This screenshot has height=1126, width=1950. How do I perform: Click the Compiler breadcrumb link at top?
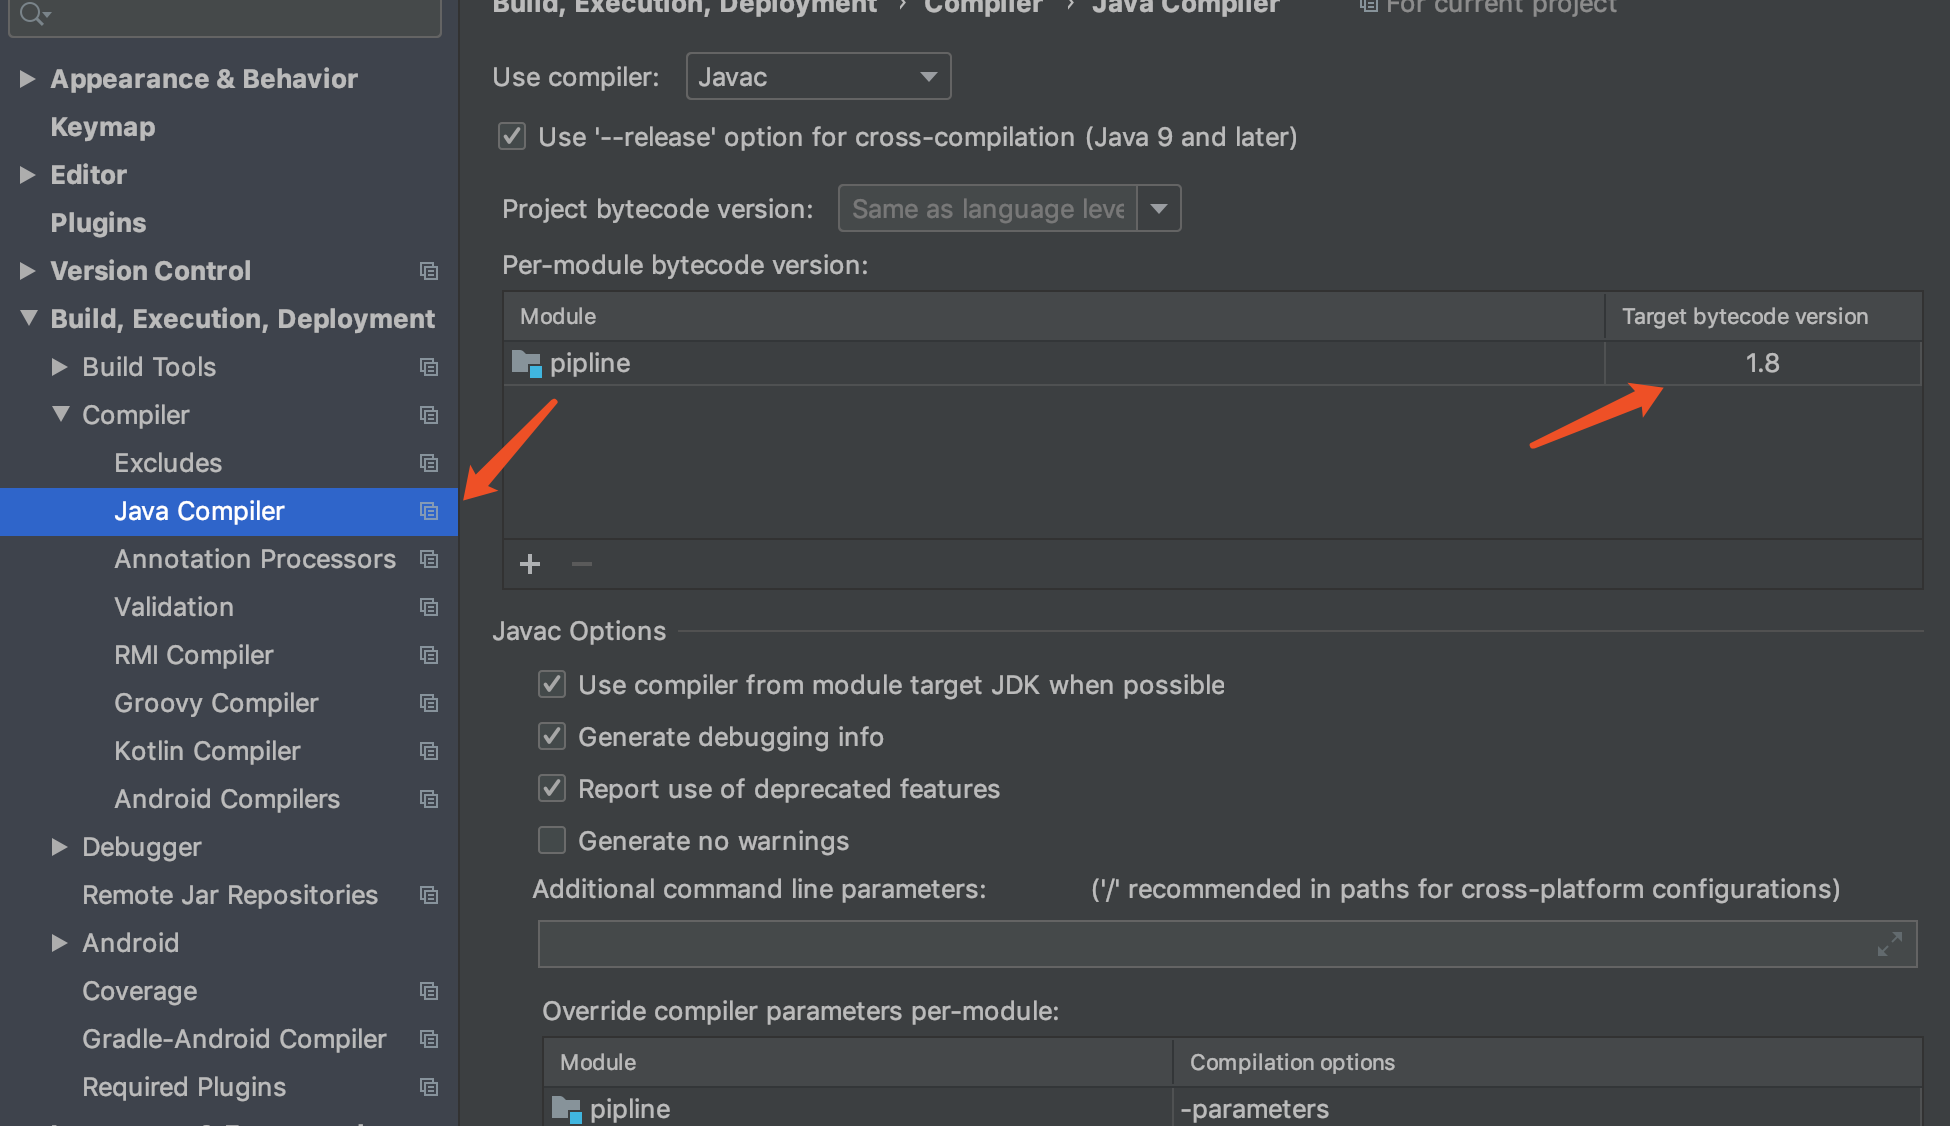click(x=982, y=7)
